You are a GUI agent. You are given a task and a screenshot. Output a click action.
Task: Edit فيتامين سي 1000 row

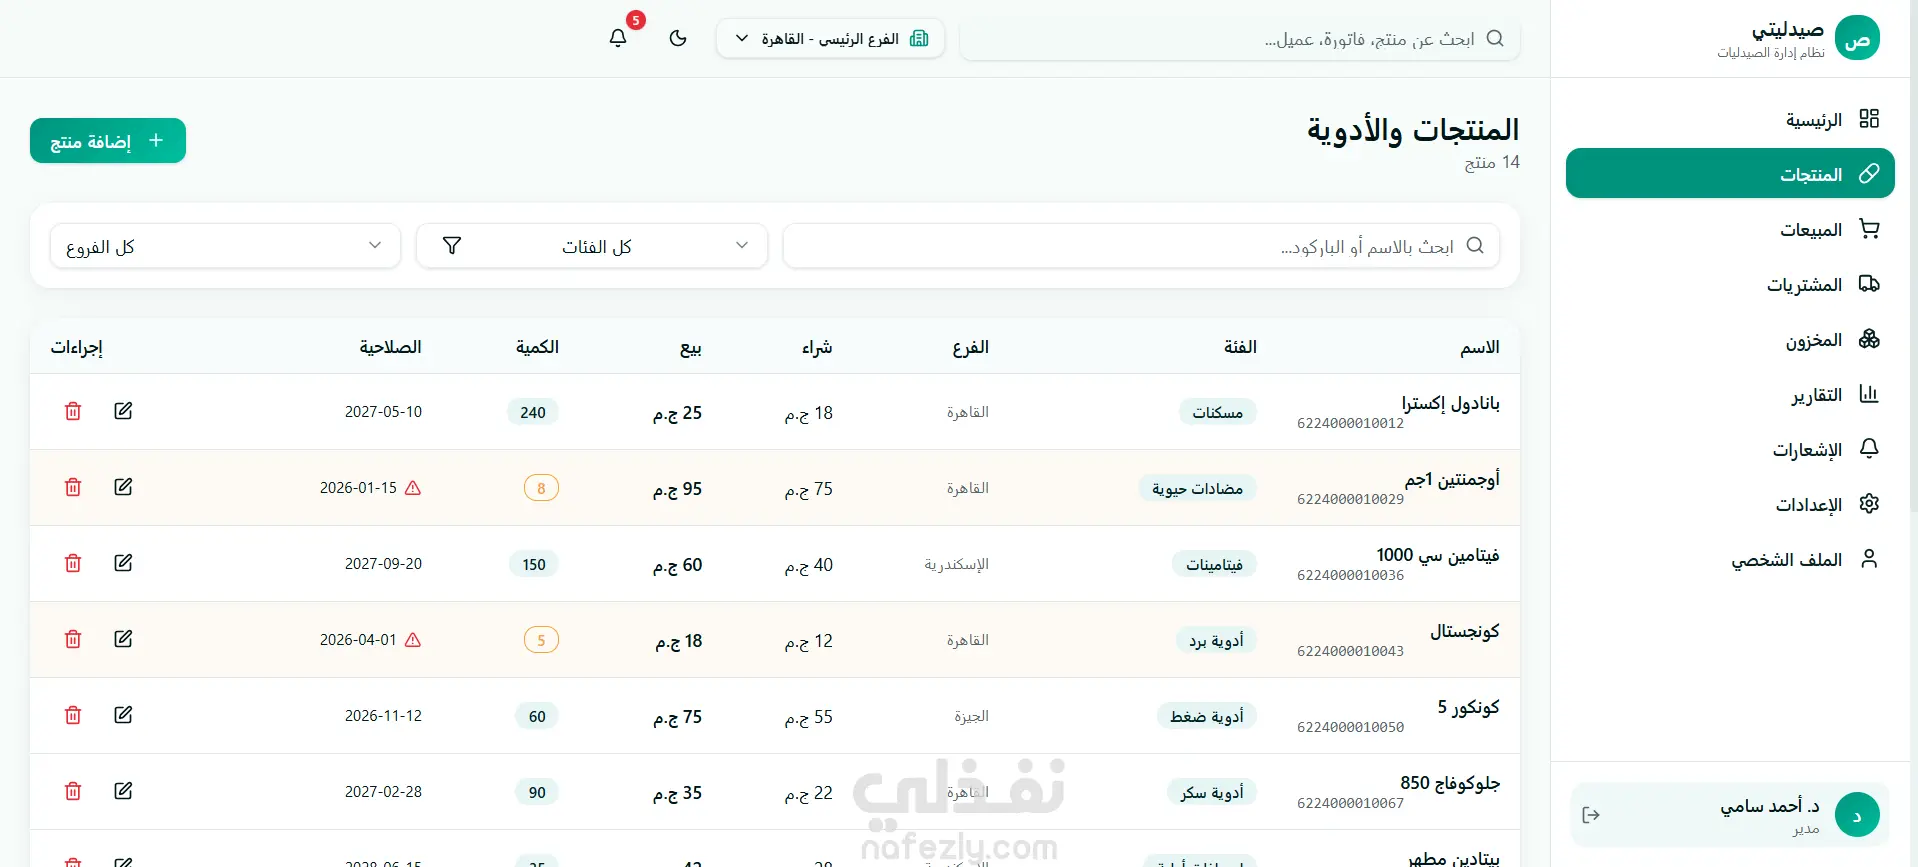(x=123, y=563)
